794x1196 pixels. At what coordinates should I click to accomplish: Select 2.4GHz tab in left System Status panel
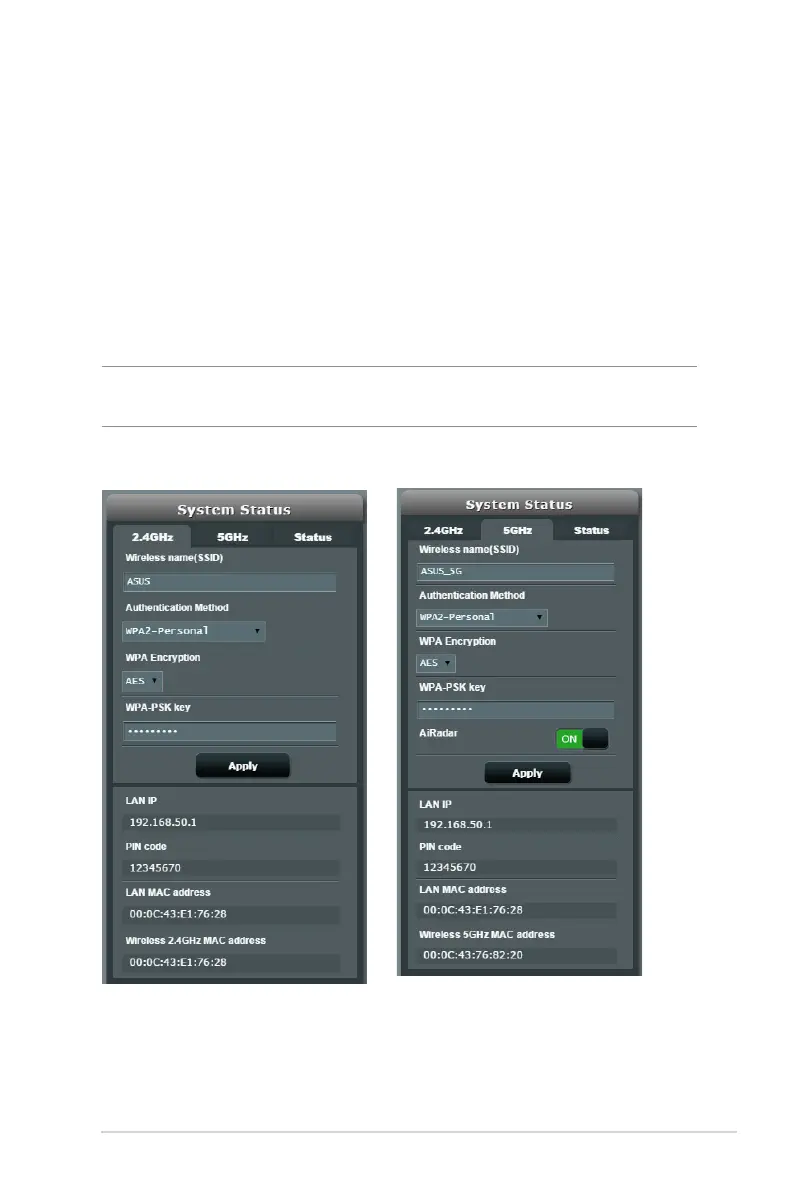(x=152, y=537)
